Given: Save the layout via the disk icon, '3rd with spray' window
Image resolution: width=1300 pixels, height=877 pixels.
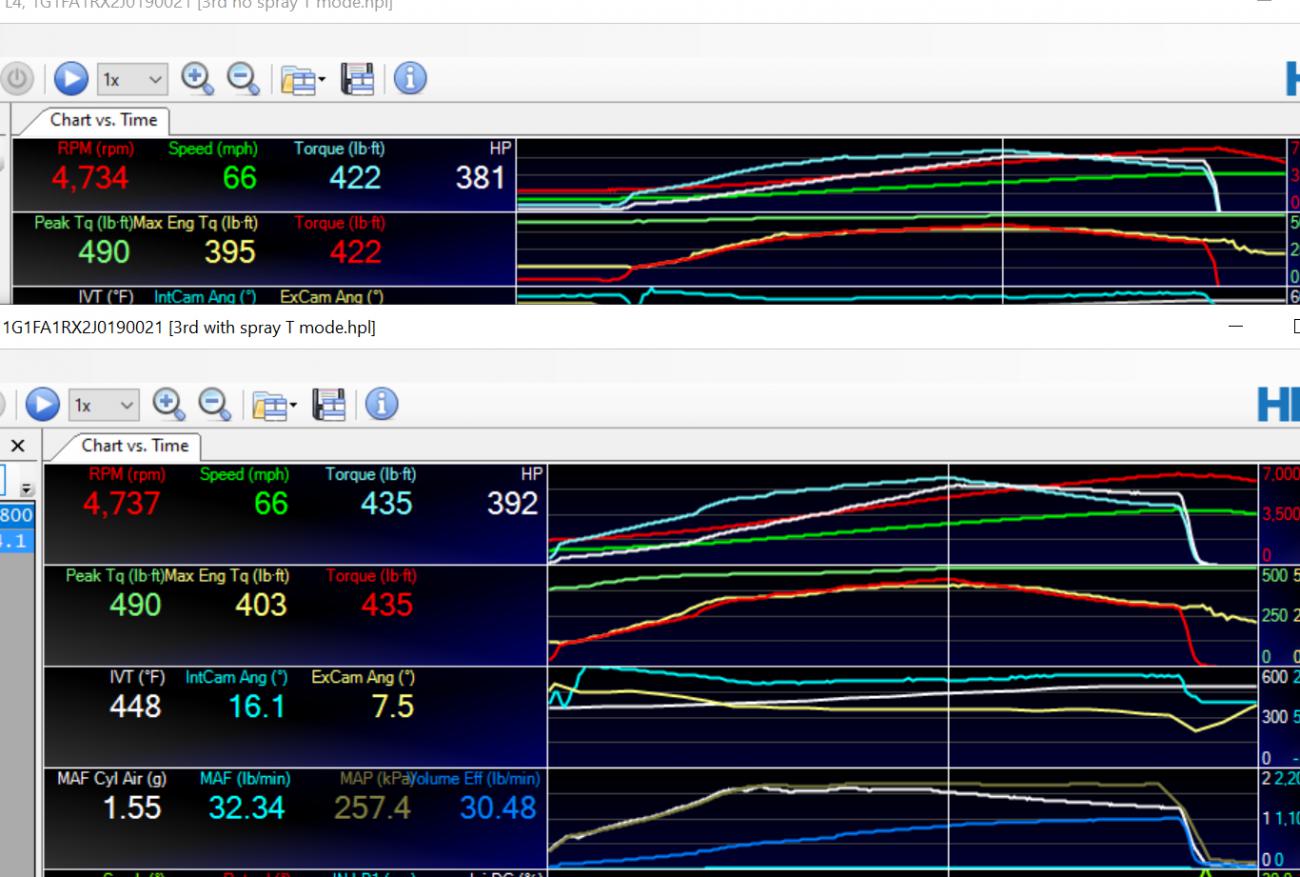Looking at the screenshot, I should point(329,404).
